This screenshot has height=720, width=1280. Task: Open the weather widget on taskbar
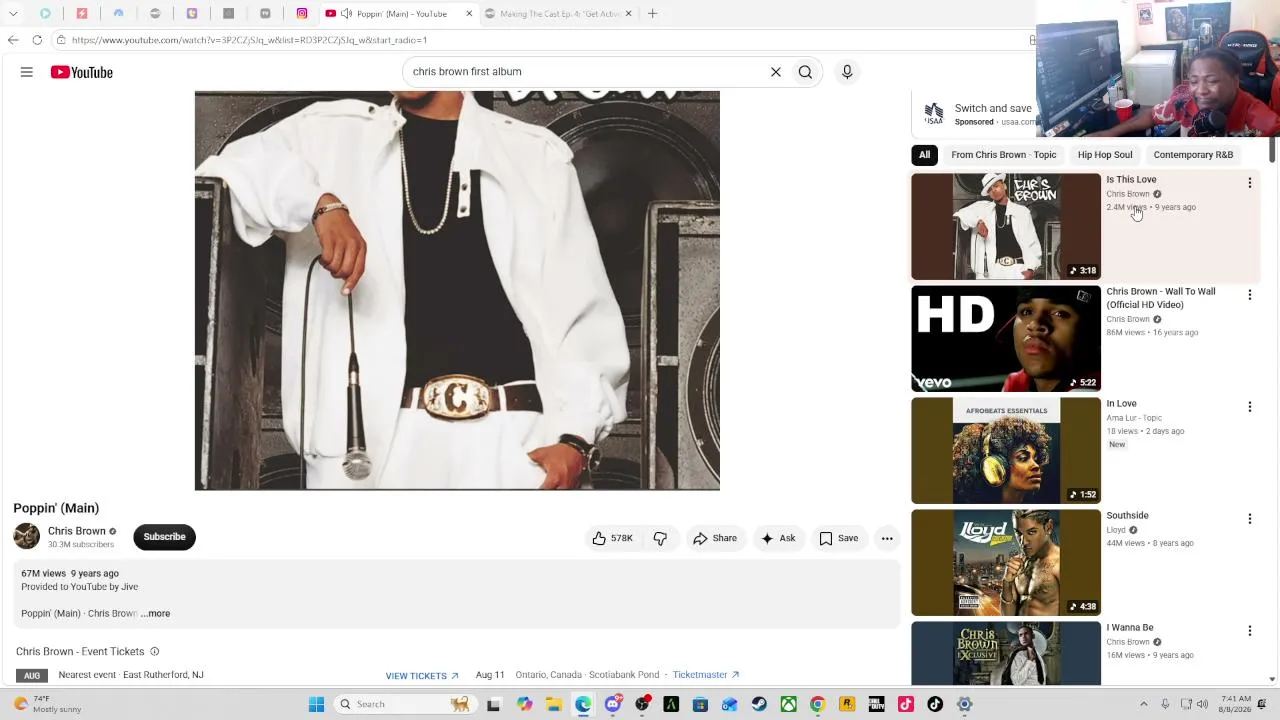tap(47, 704)
